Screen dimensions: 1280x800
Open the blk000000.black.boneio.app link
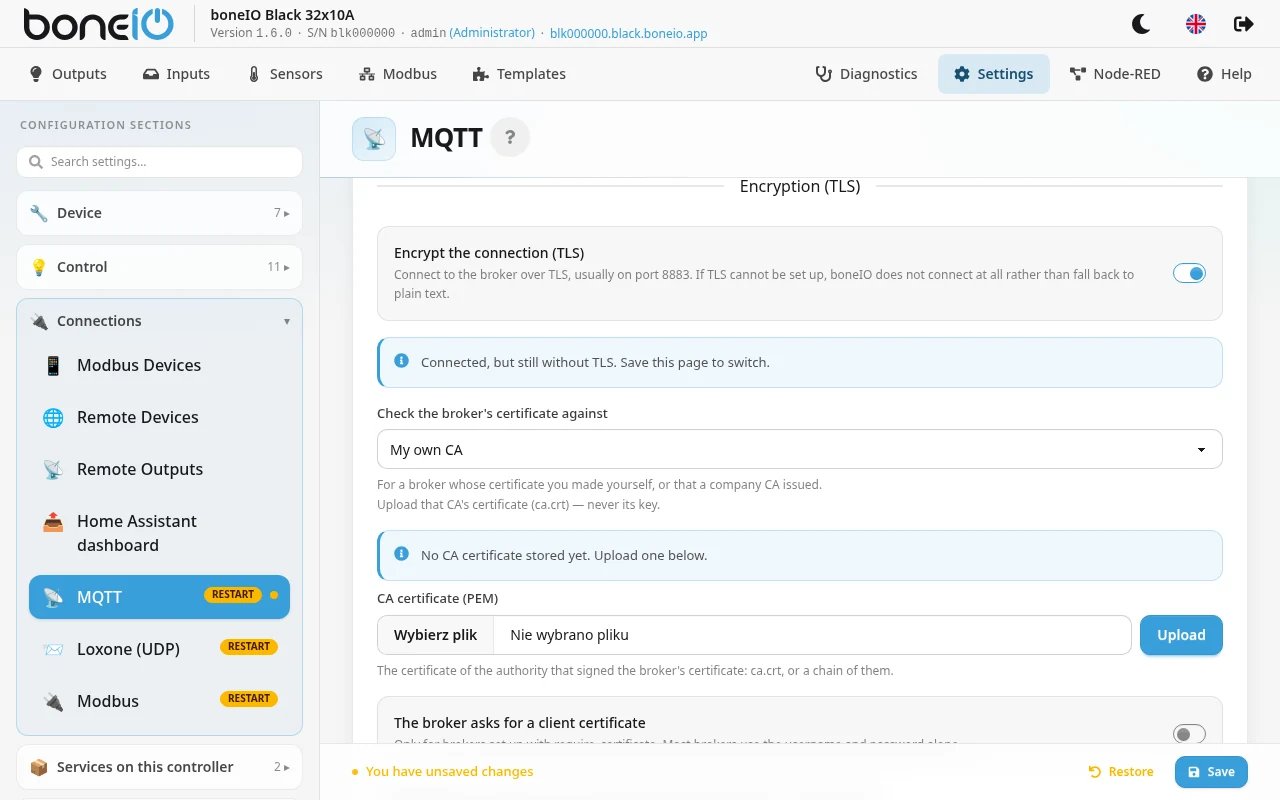pyautogui.click(x=629, y=33)
